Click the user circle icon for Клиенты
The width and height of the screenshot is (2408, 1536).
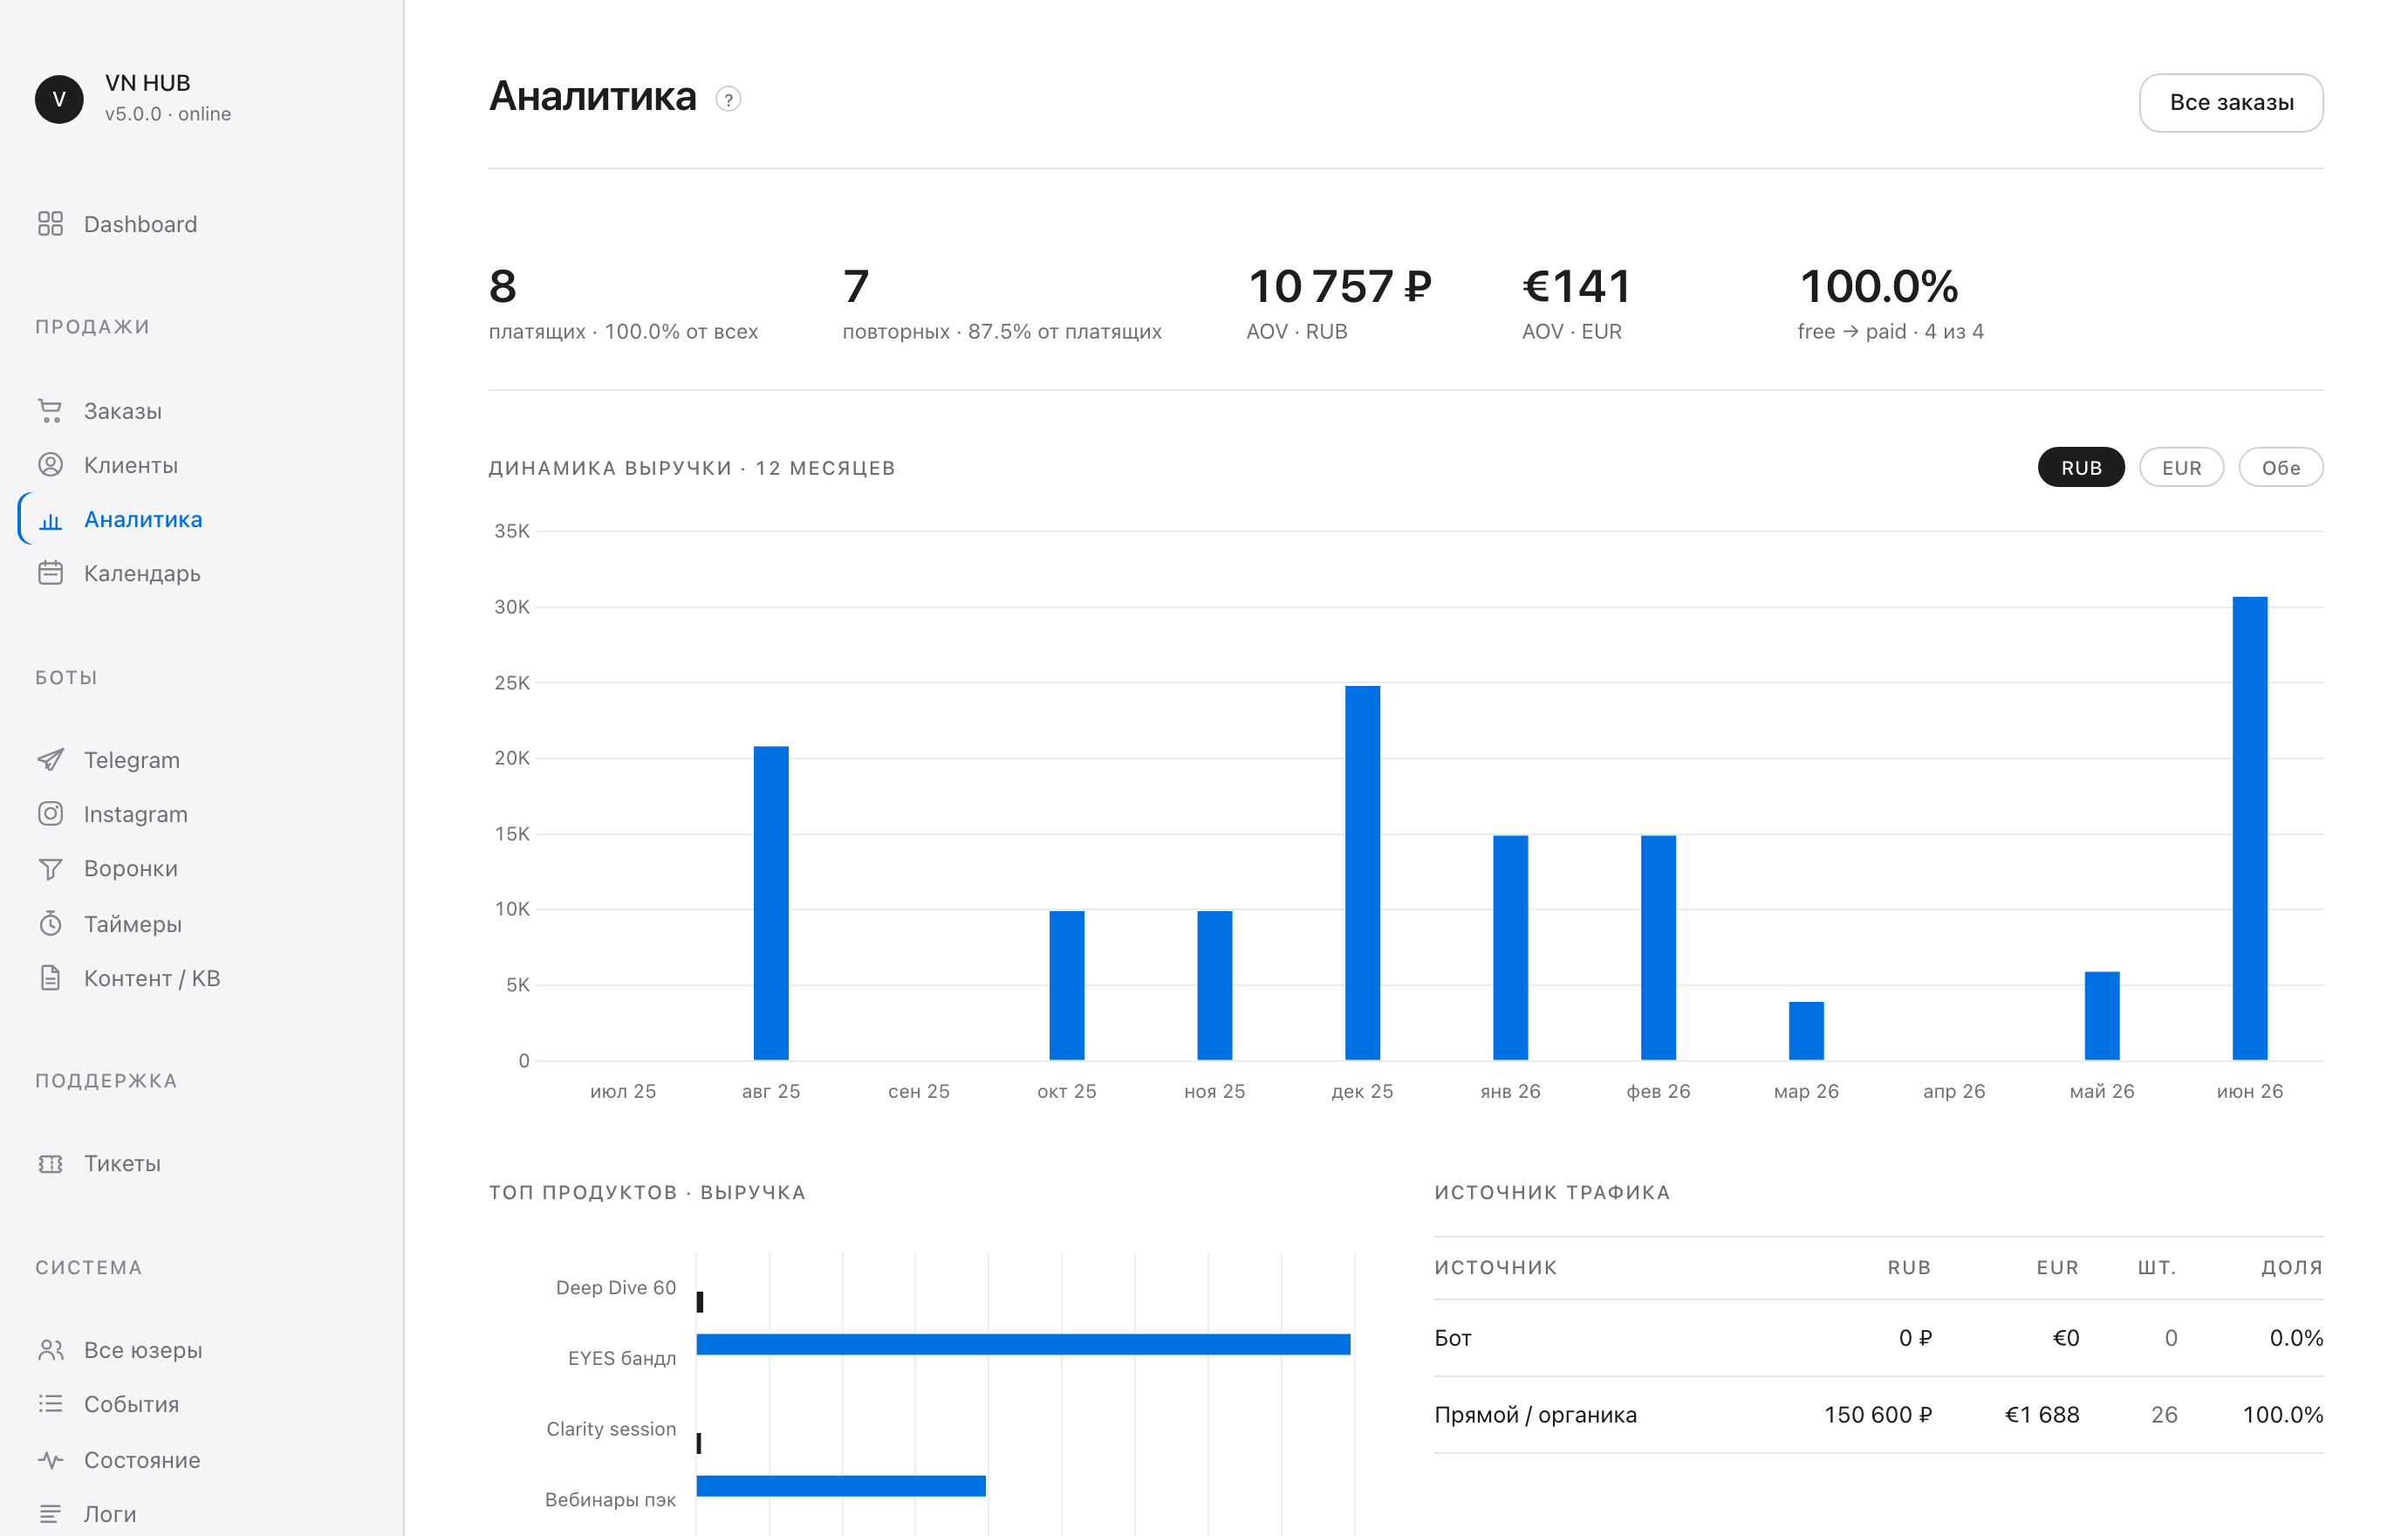click(x=50, y=465)
